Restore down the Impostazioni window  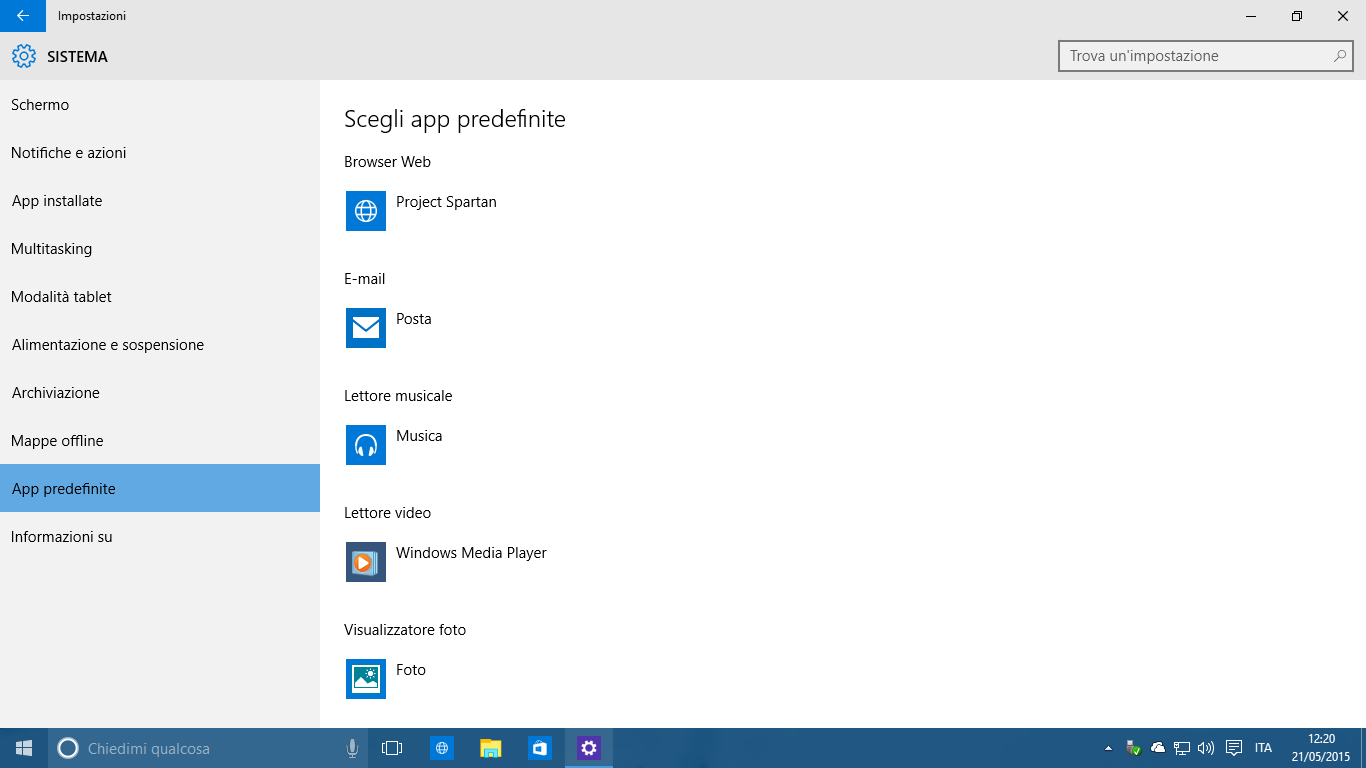click(x=1297, y=16)
